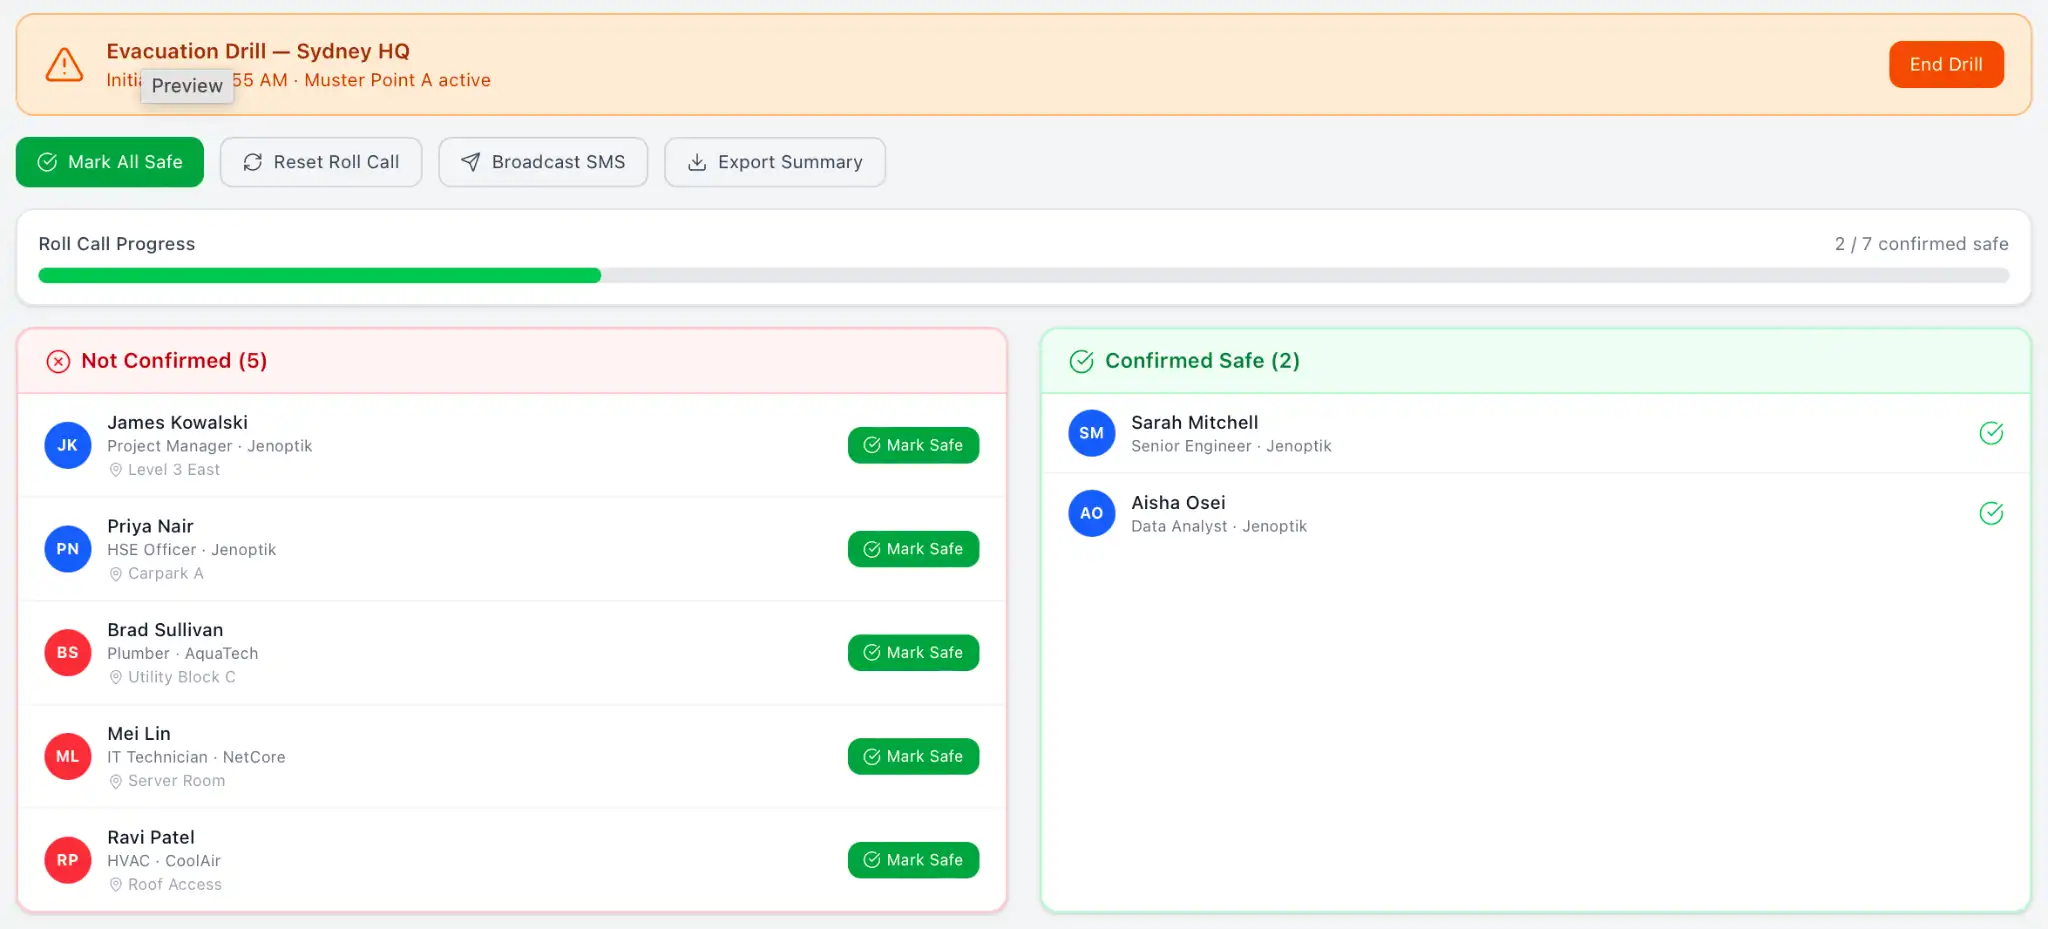Select the name Priya Nair
The height and width of the screenshot is (929, 2048).
[151, 526]
